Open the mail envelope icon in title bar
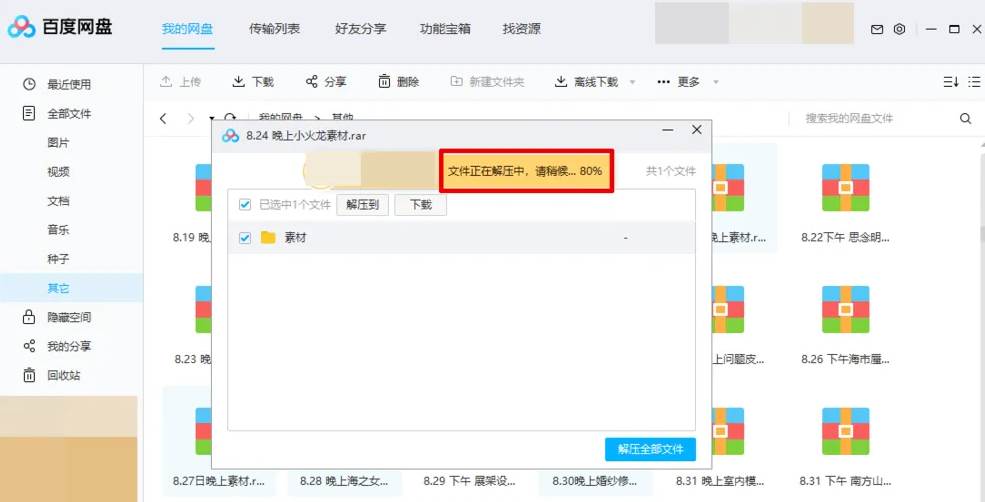Image resolution: width=985 pixels, height=502 pixels. click(x=877, y=29)
